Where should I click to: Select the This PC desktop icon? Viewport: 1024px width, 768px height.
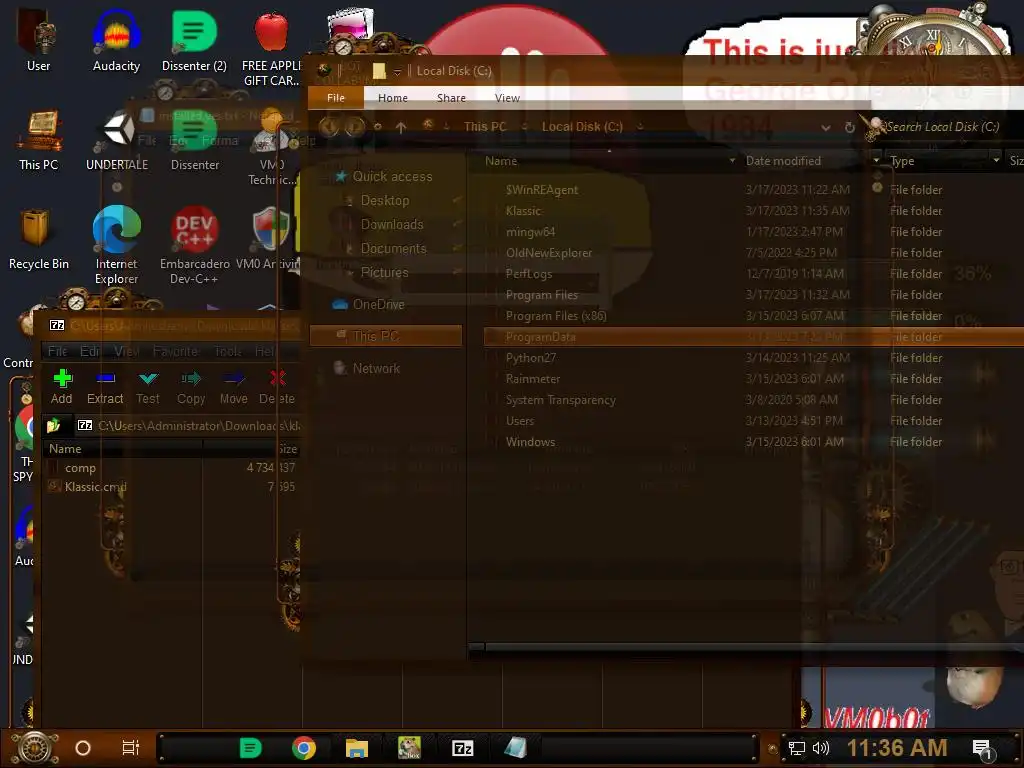39,140
